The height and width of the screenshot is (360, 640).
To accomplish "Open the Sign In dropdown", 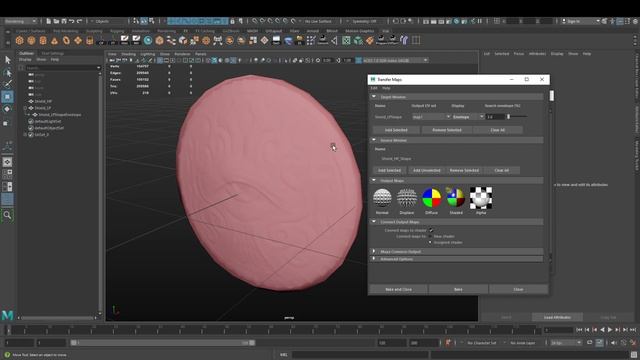I will (580, 21).
